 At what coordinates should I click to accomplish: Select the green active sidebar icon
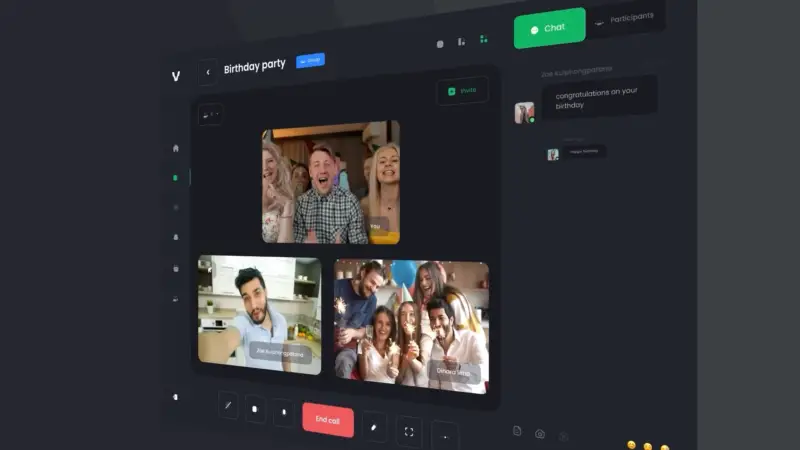click(x=176, y=178)
